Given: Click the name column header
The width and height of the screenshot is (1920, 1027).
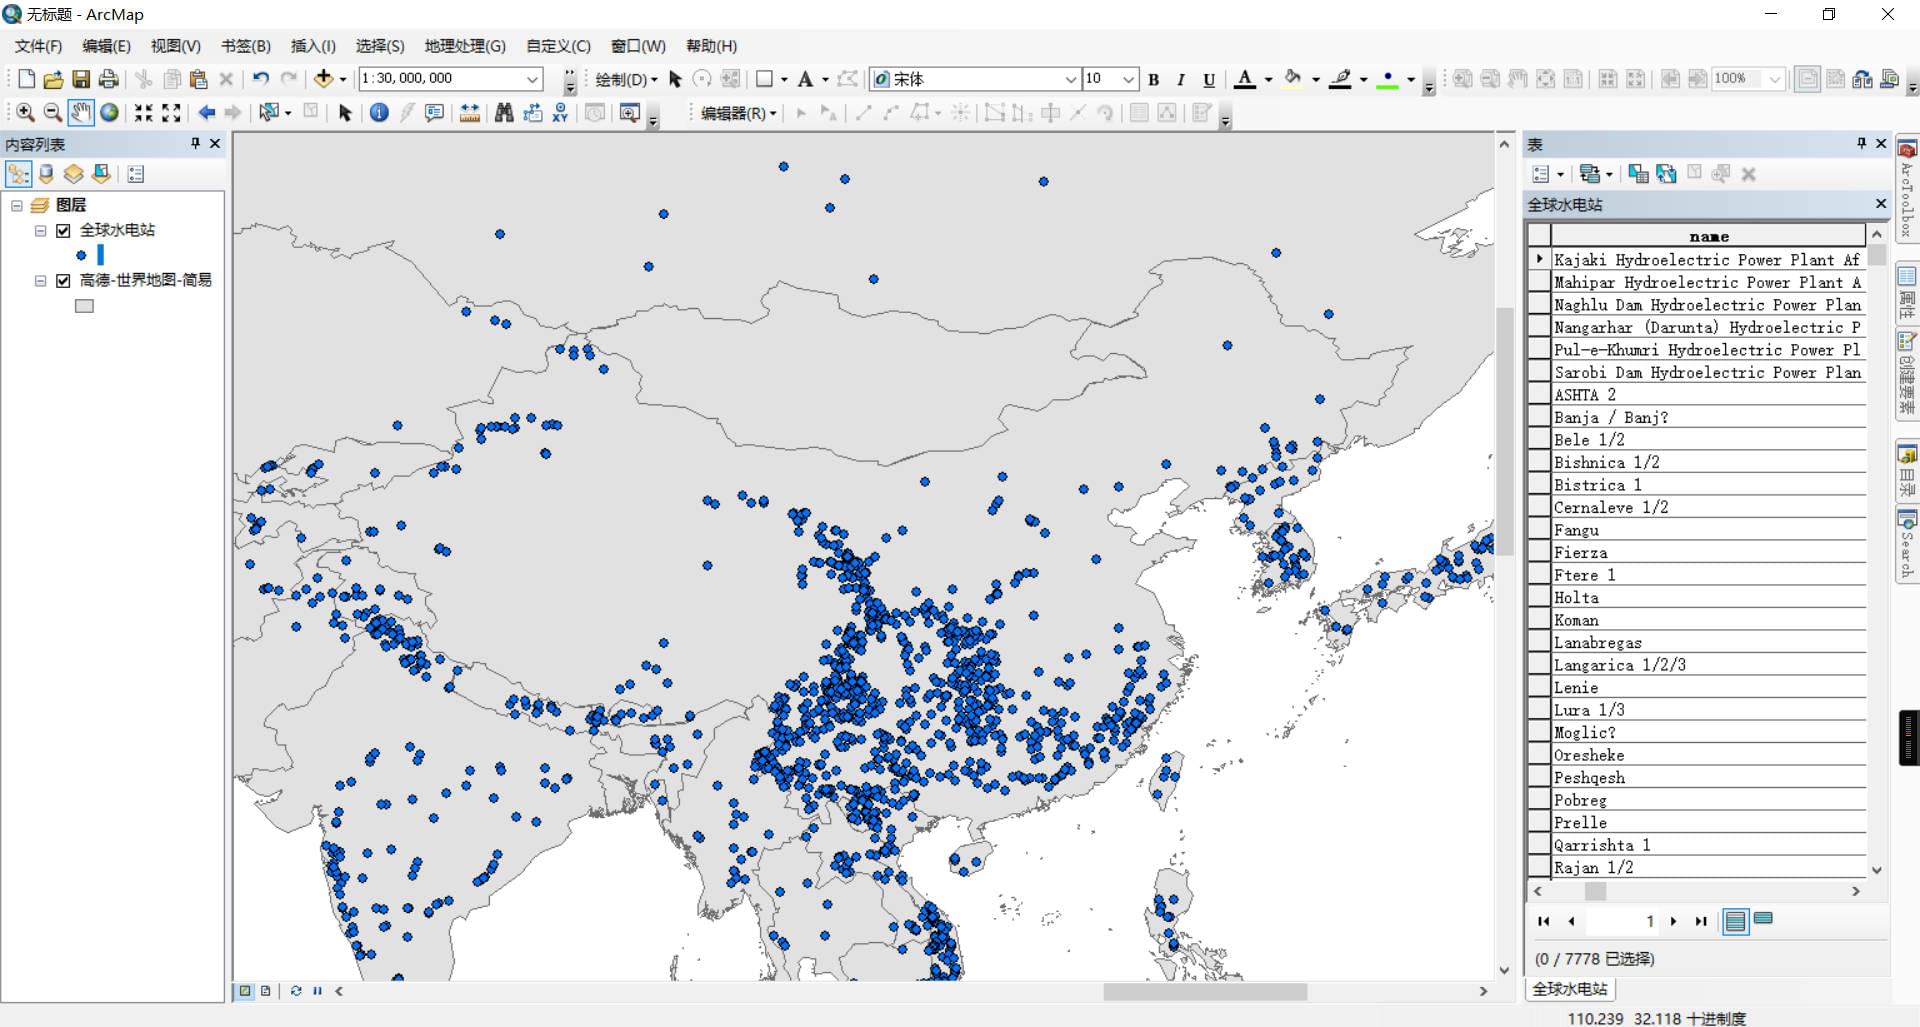Looking at the screenshot, I should [1708, 236].
